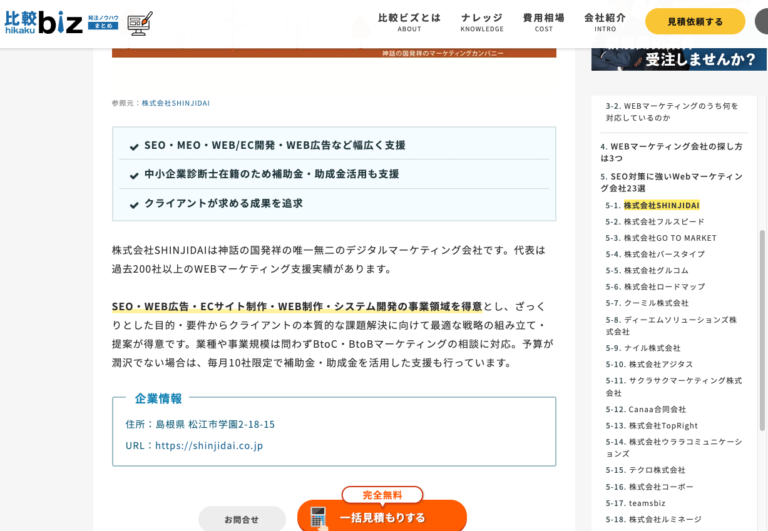Open the 株式会社SHINJIDAI source link
Image resolution: width=768 pixels, height=531 pixels.
(x=176, y=103)
